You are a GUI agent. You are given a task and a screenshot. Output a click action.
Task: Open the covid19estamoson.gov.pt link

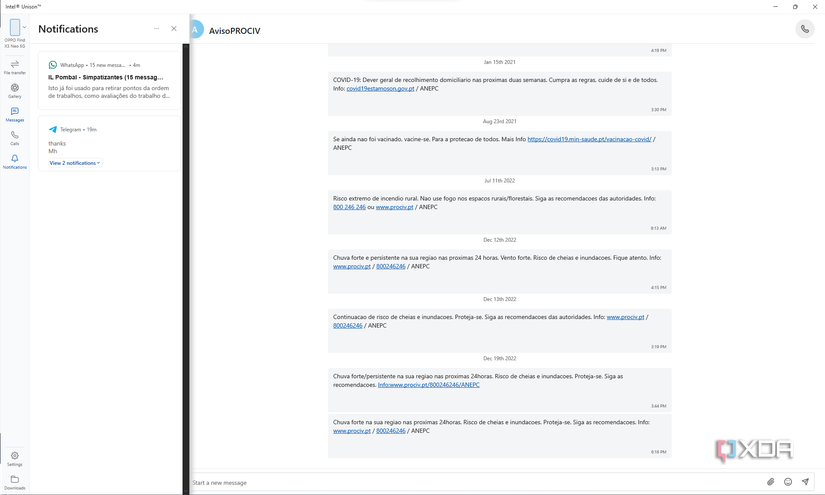click(380, 88)
